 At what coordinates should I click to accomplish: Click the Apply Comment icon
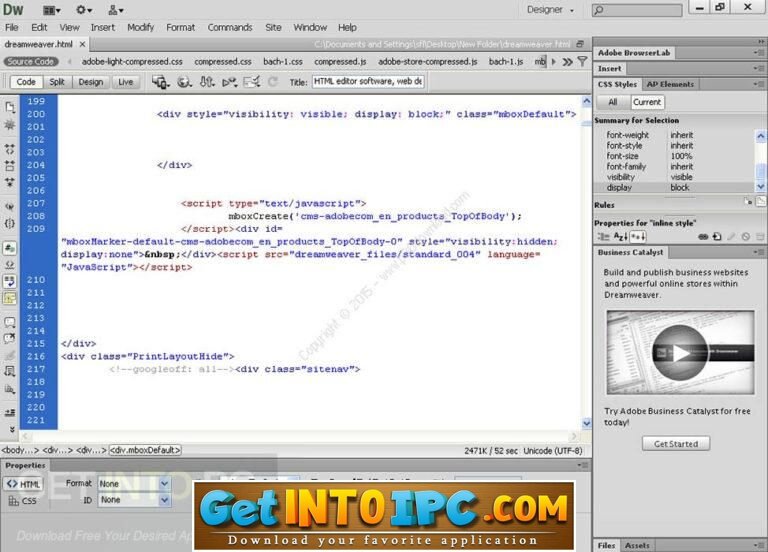(x=9, y=322)
